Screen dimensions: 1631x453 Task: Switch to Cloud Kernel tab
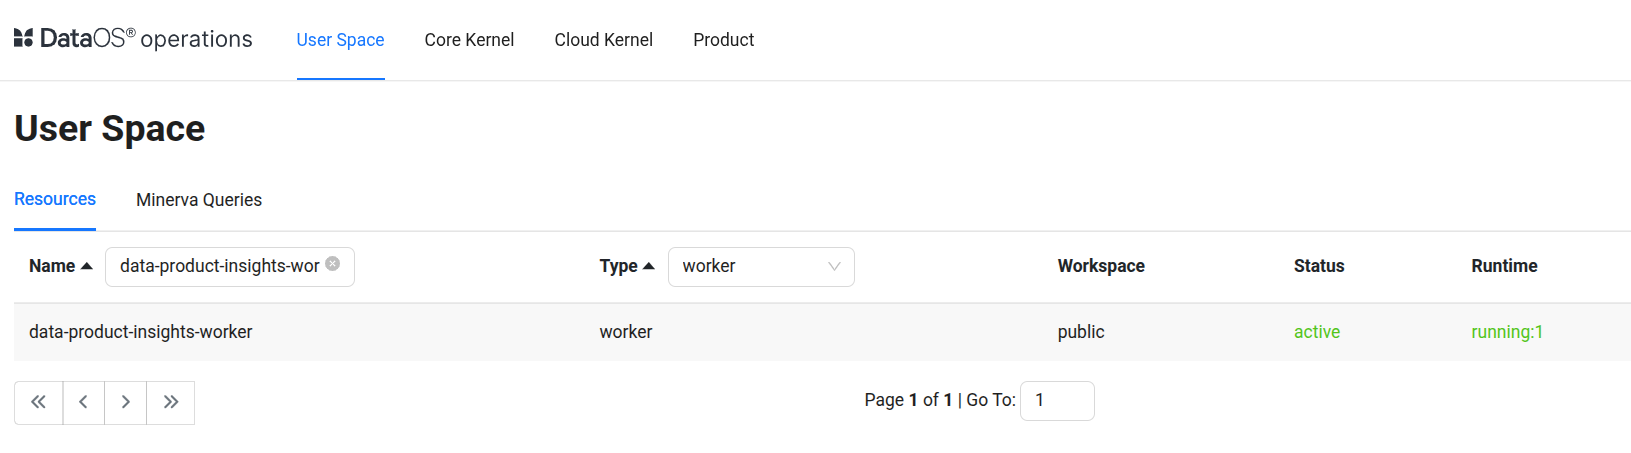(603, 40)
